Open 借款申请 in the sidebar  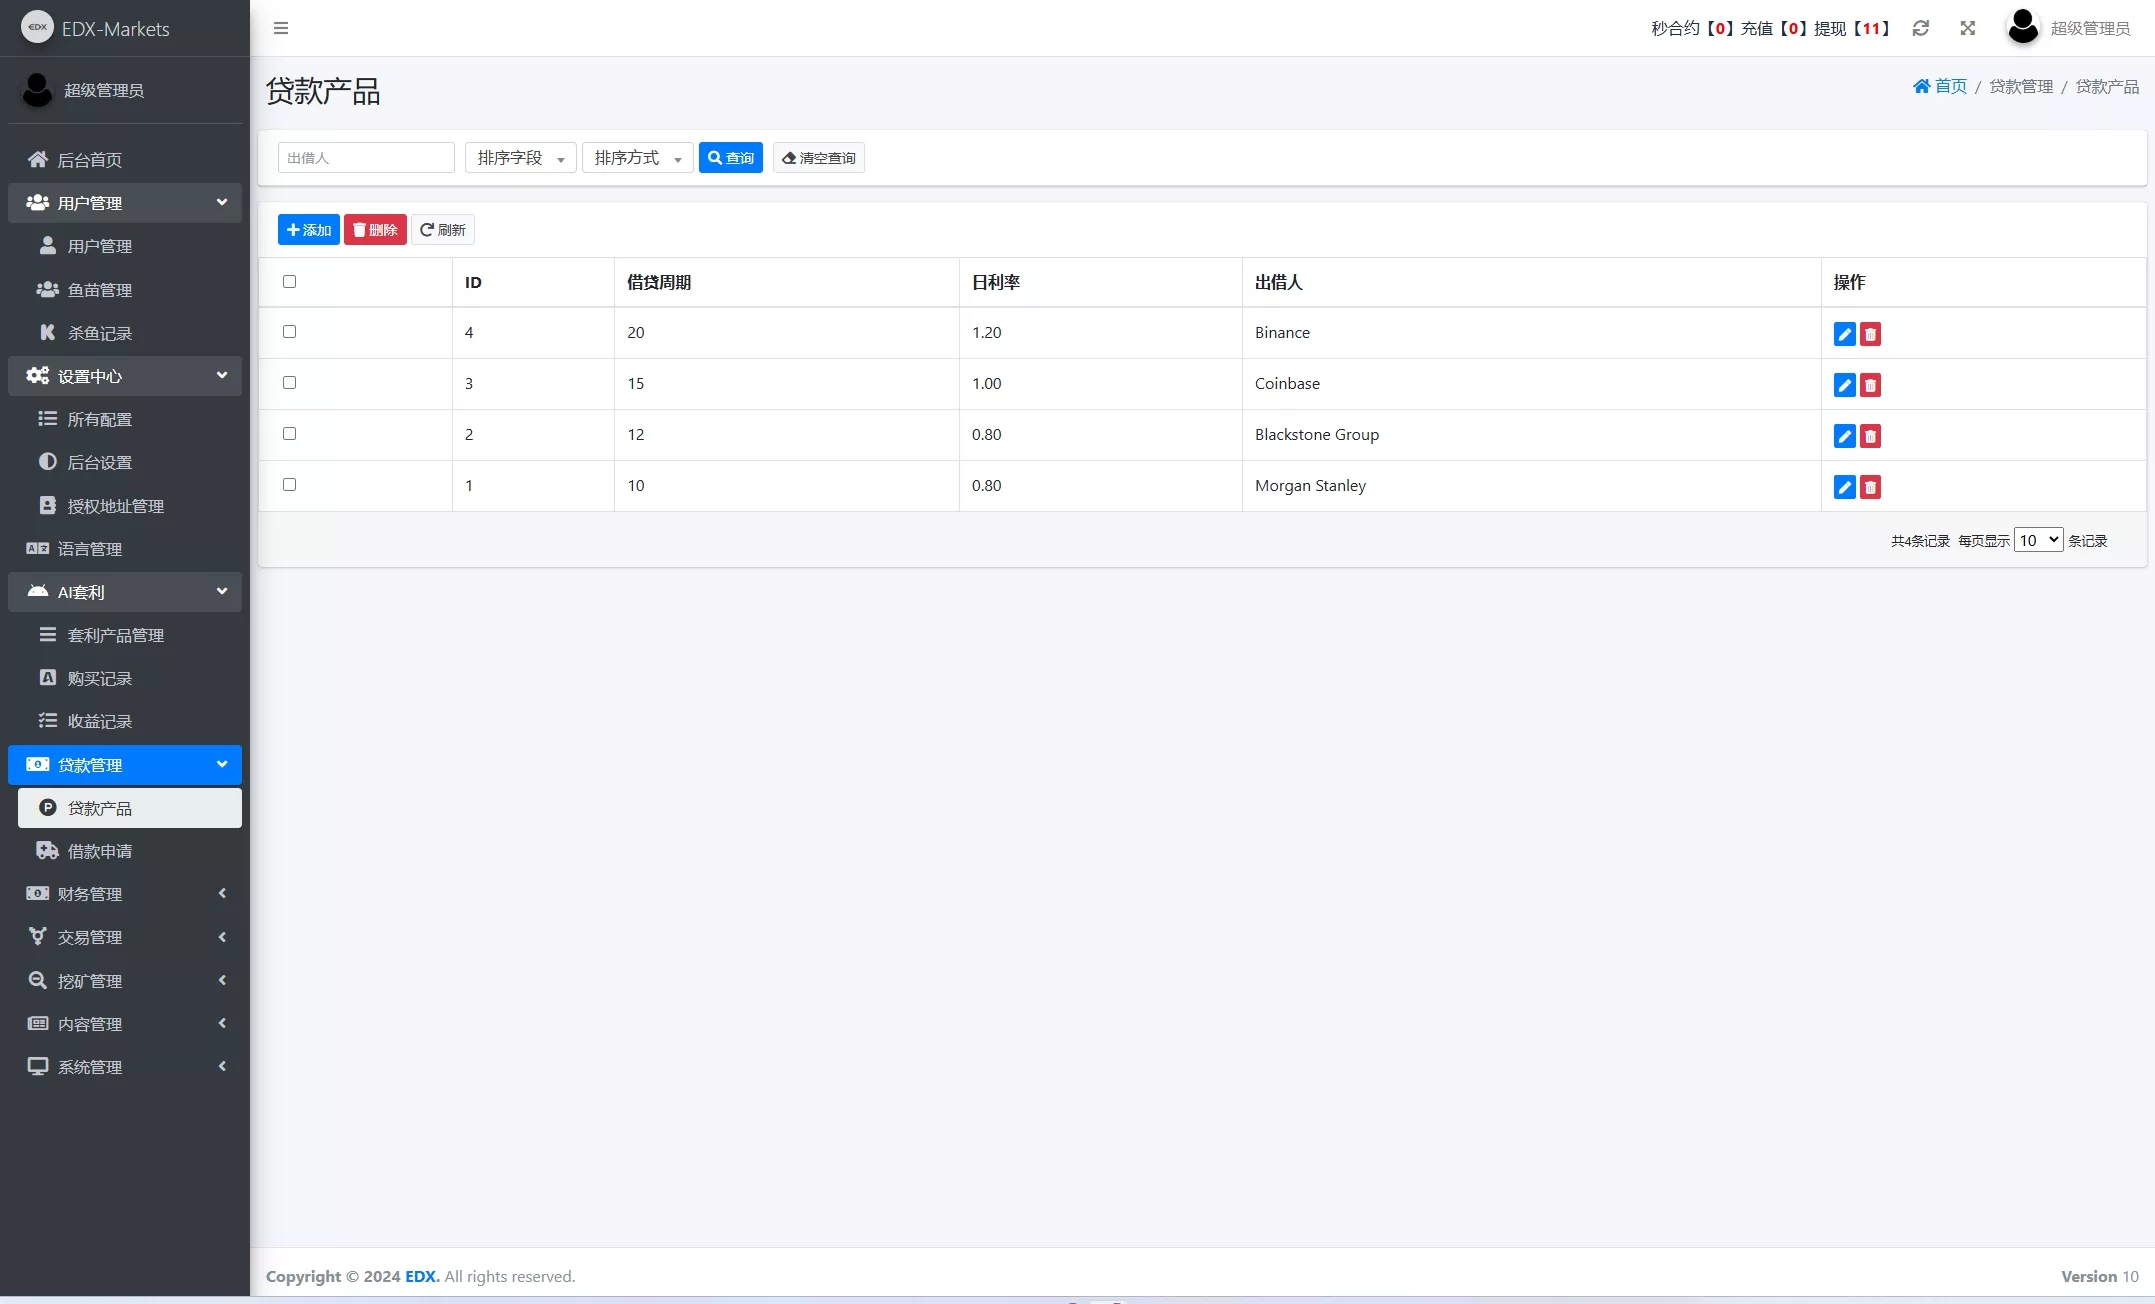(99, 851)
